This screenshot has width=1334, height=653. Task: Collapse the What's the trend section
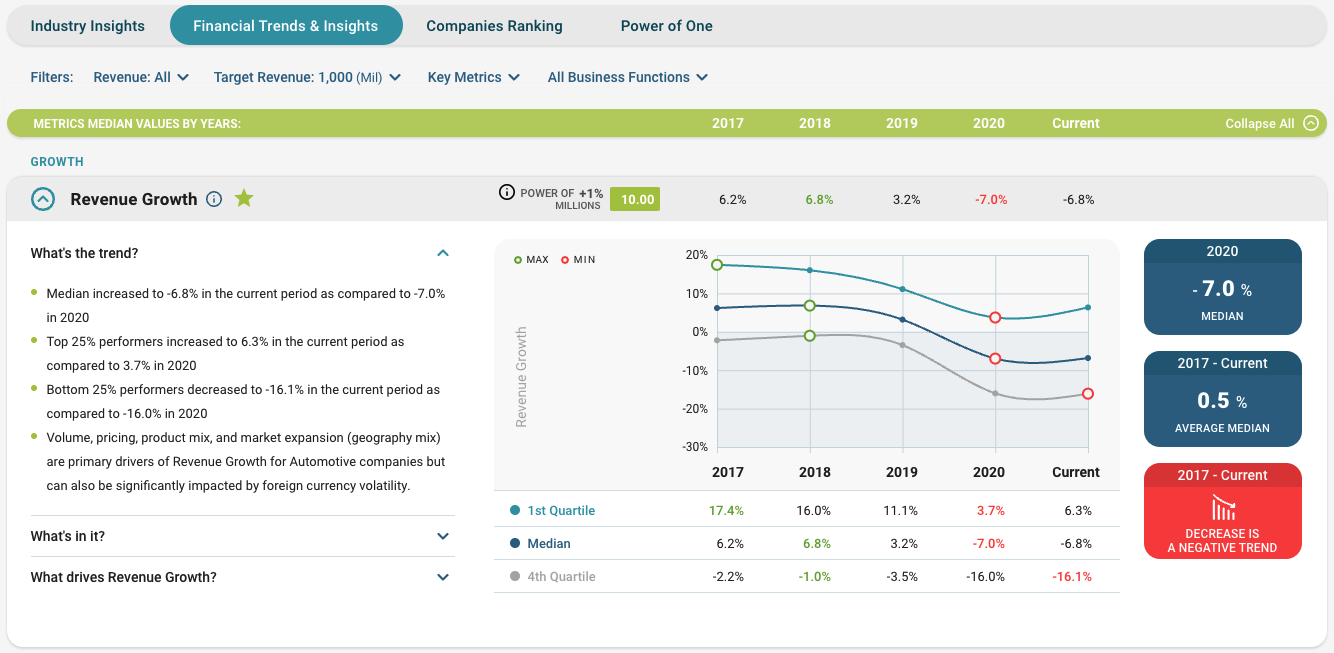coord(442,254)
